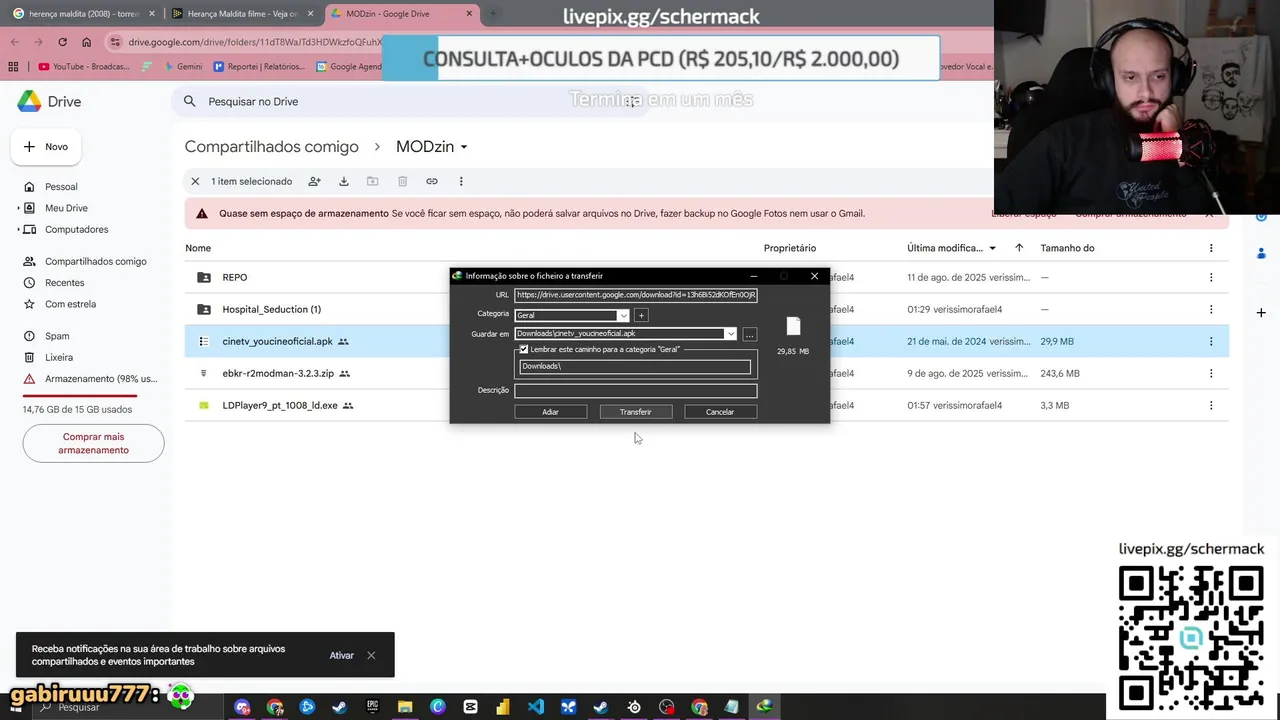Screen dimensions: 1280x720
Task: Select cinetv_youcineoficial.apk file
Action: click(277, 341)
